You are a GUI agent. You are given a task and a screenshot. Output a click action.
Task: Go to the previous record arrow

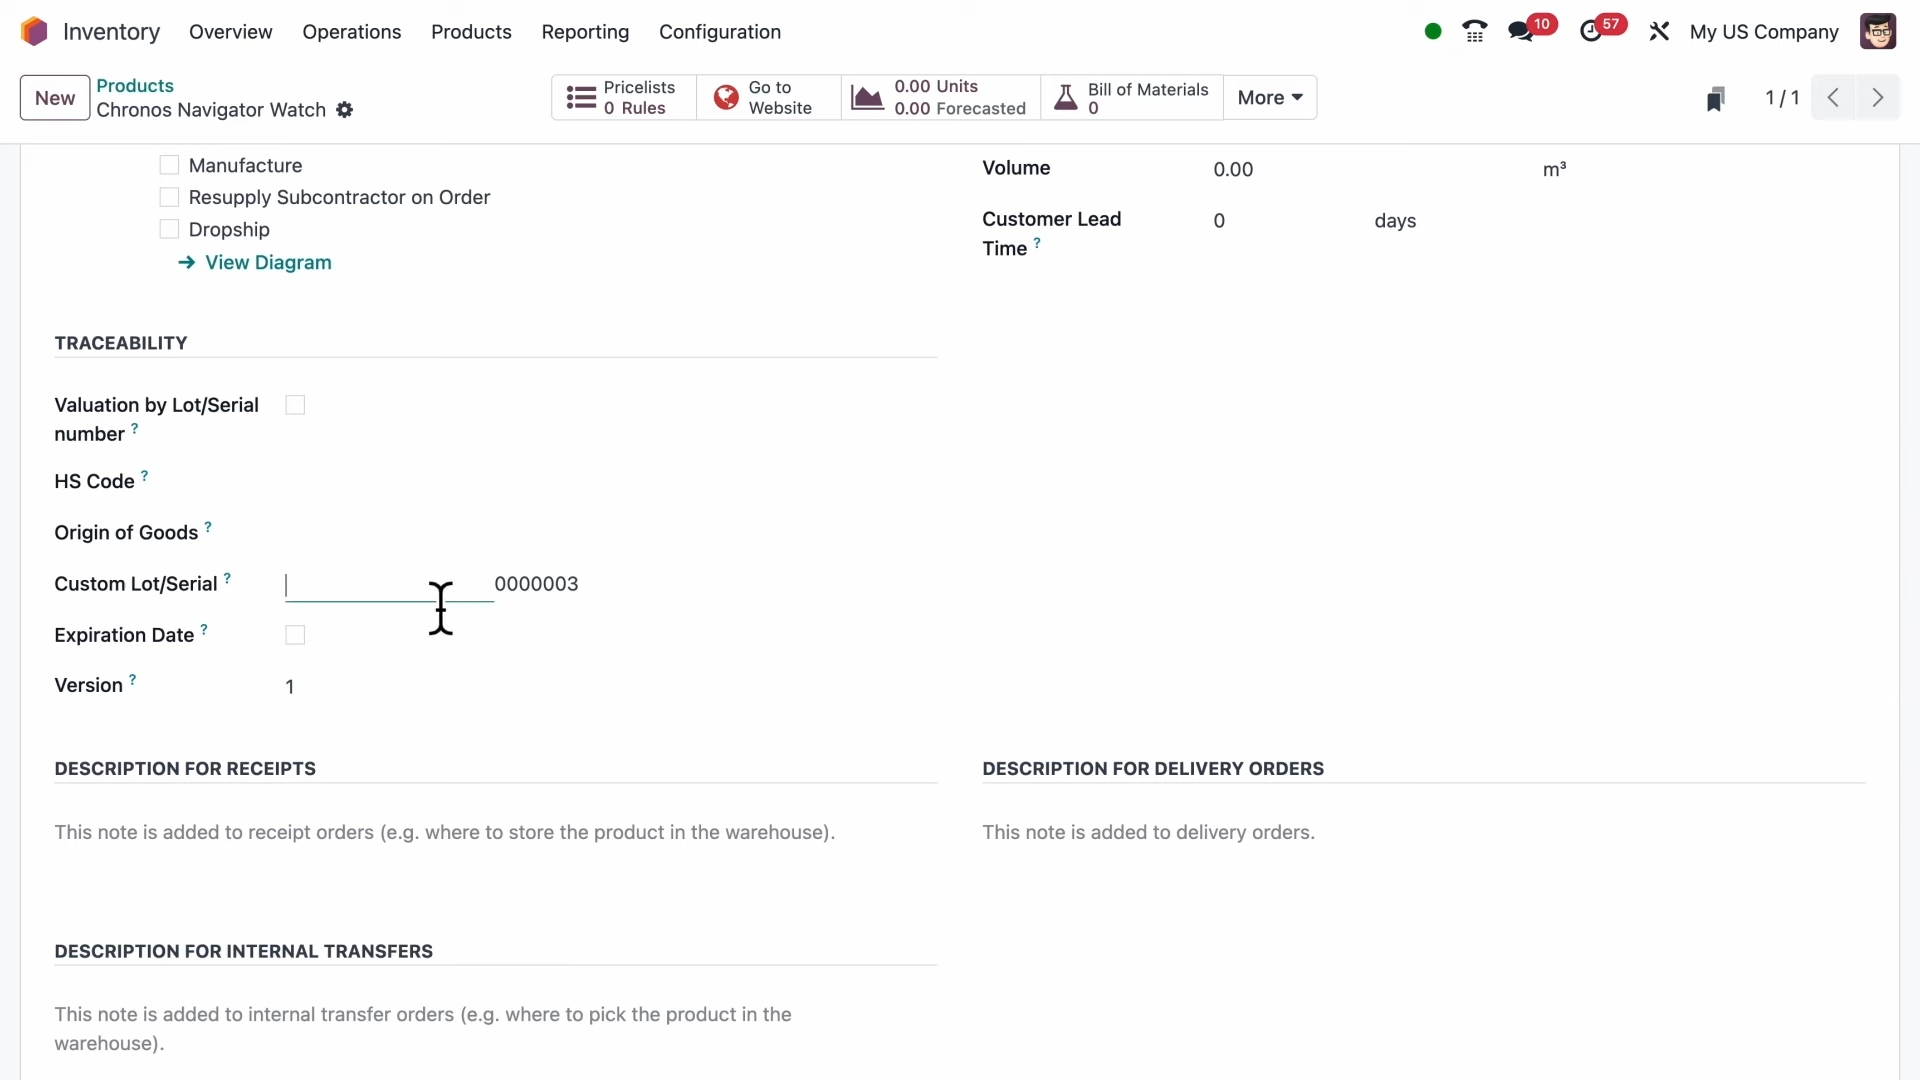click(x=1834, y=98)
